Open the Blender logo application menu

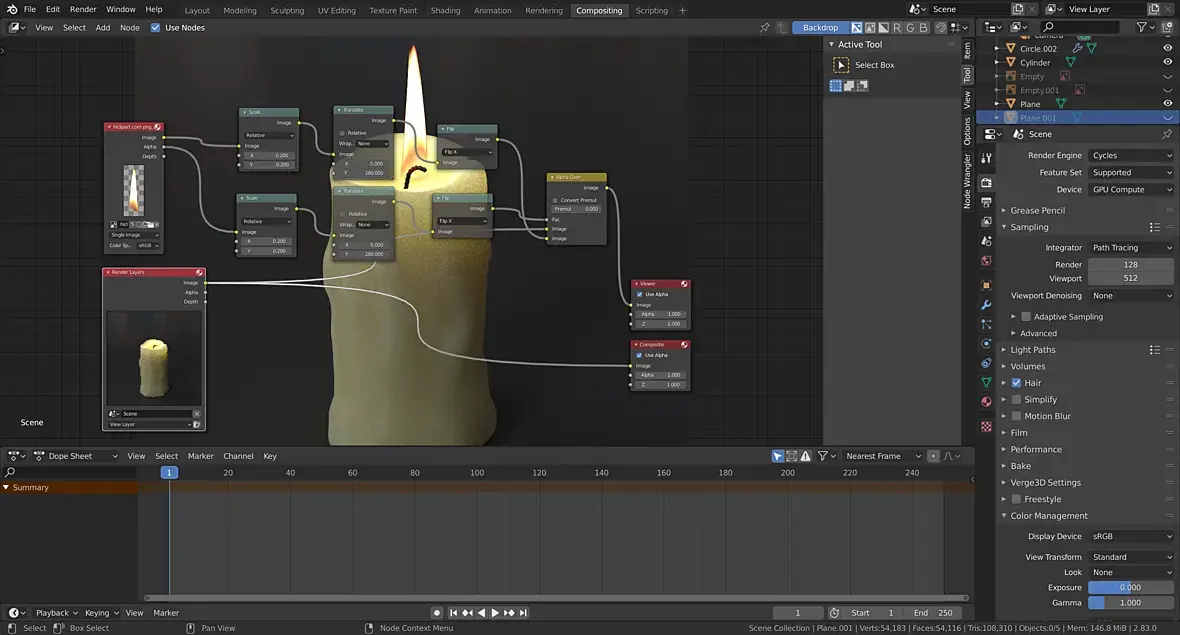coord(11,9)
